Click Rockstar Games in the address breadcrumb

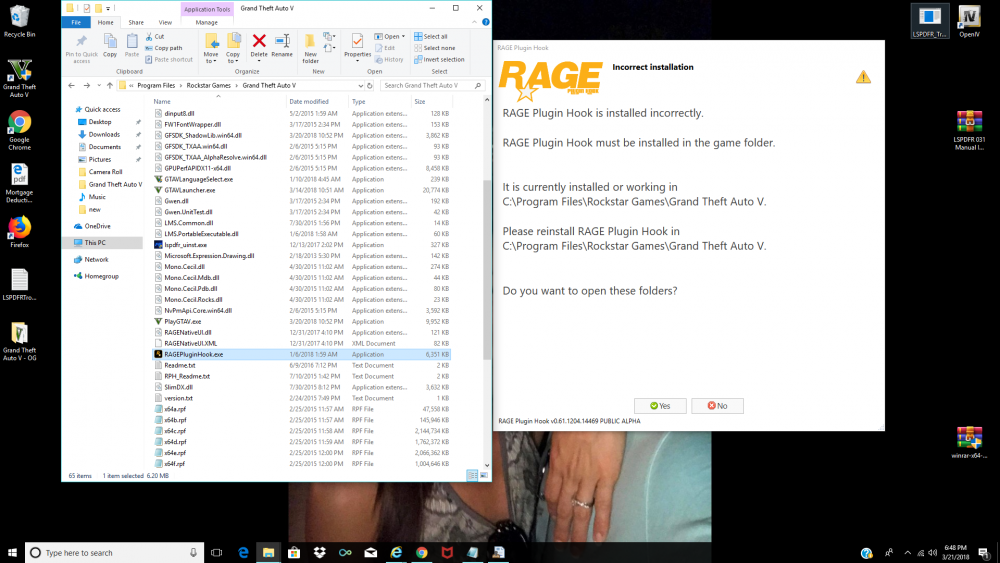(209, 85)
